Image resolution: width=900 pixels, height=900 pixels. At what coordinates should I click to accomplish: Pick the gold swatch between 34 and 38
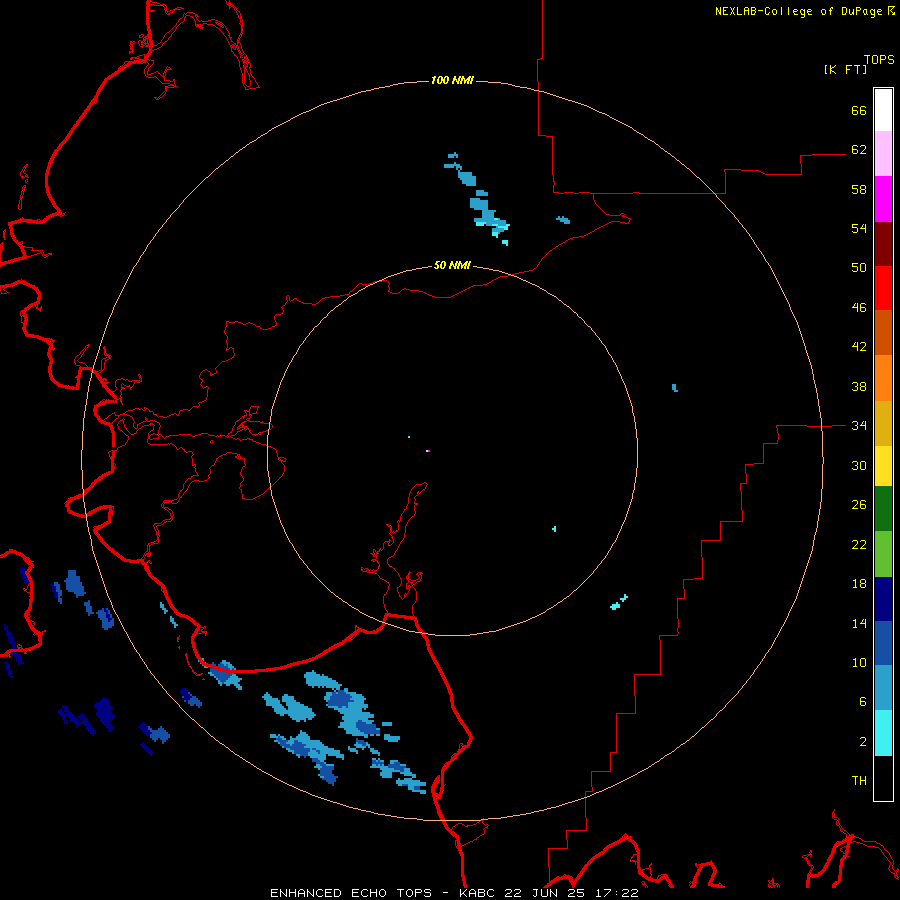pyautogui.click(x=883, y=423)
